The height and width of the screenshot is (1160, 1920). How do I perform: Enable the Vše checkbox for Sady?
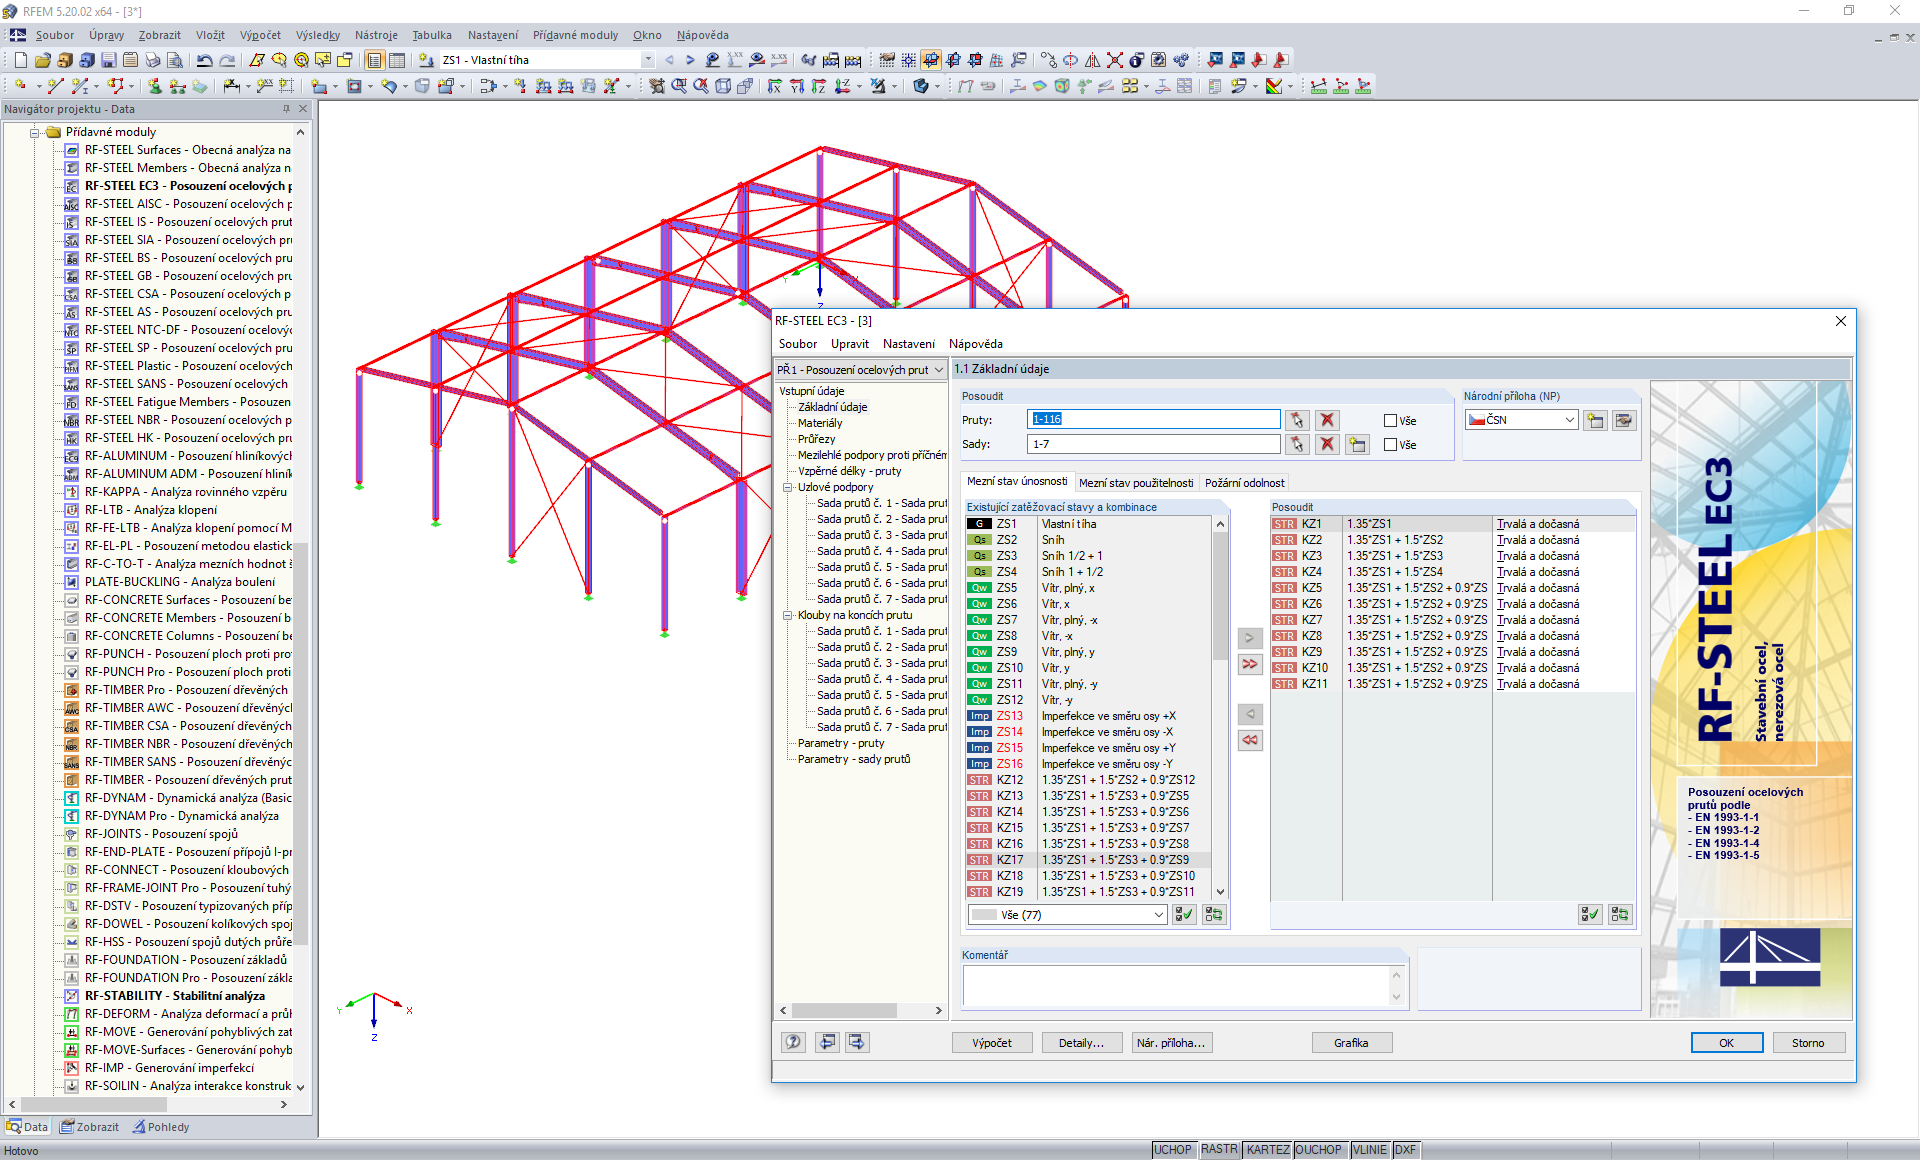tap(1390, 445)
